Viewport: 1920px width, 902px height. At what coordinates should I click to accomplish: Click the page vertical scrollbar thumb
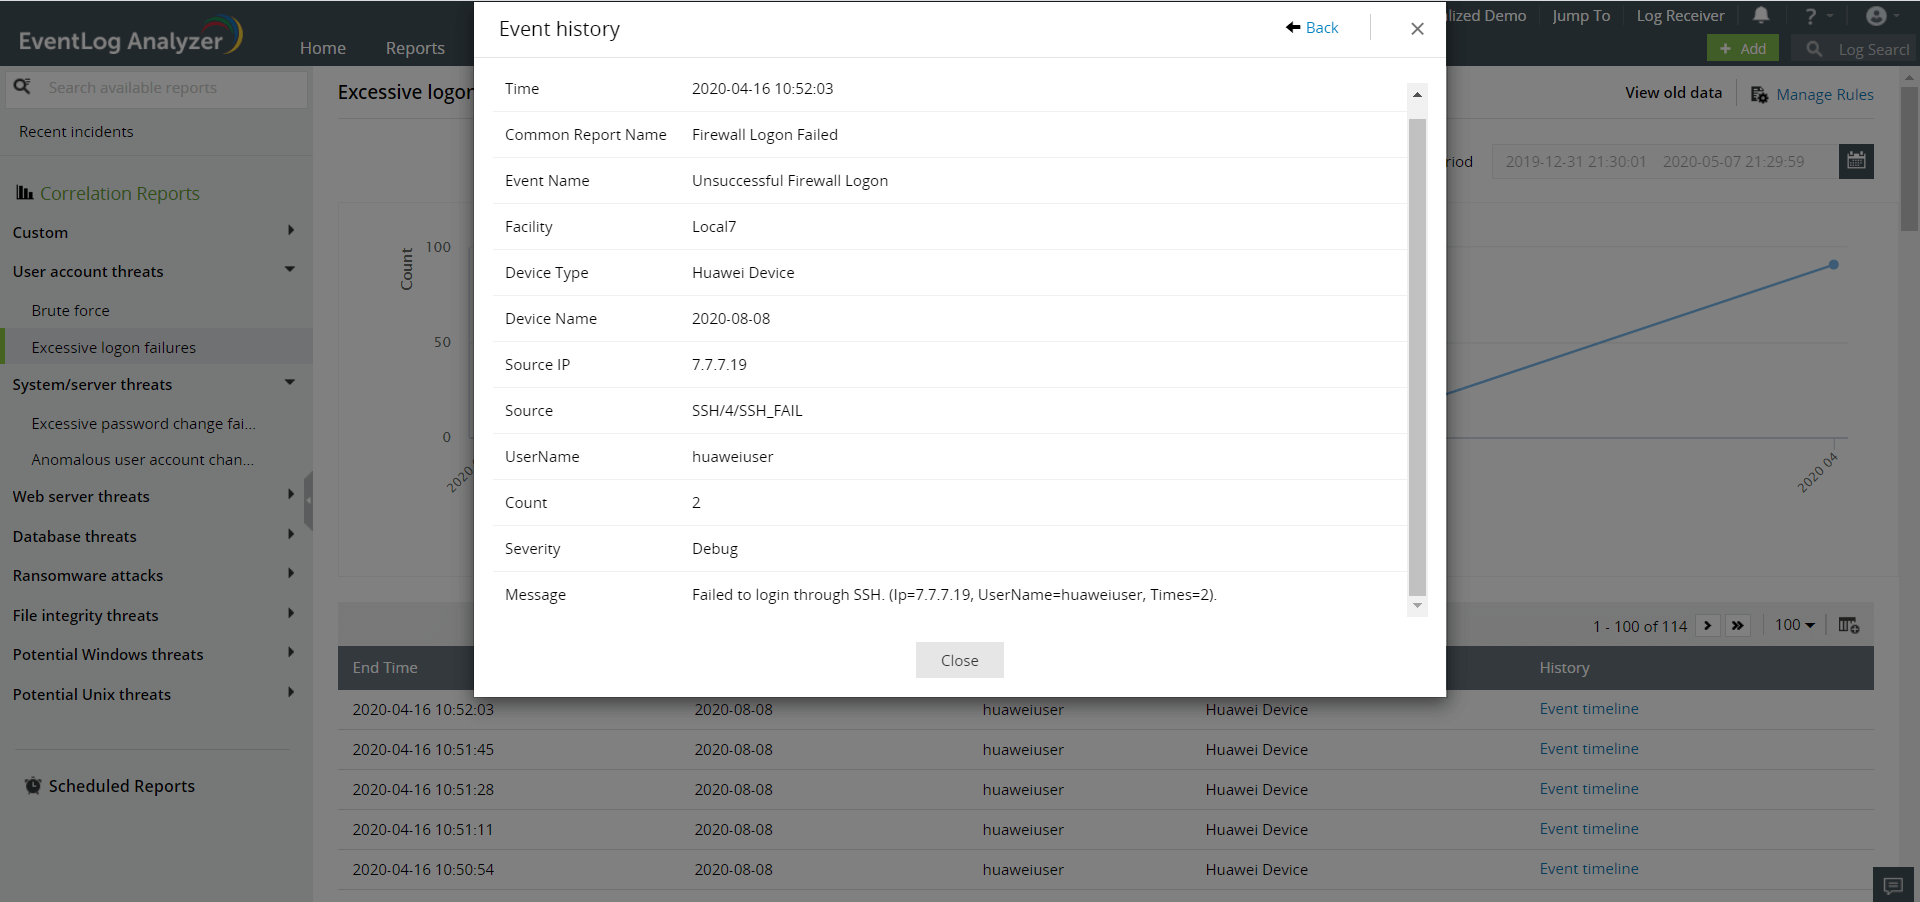(1910, 157)
